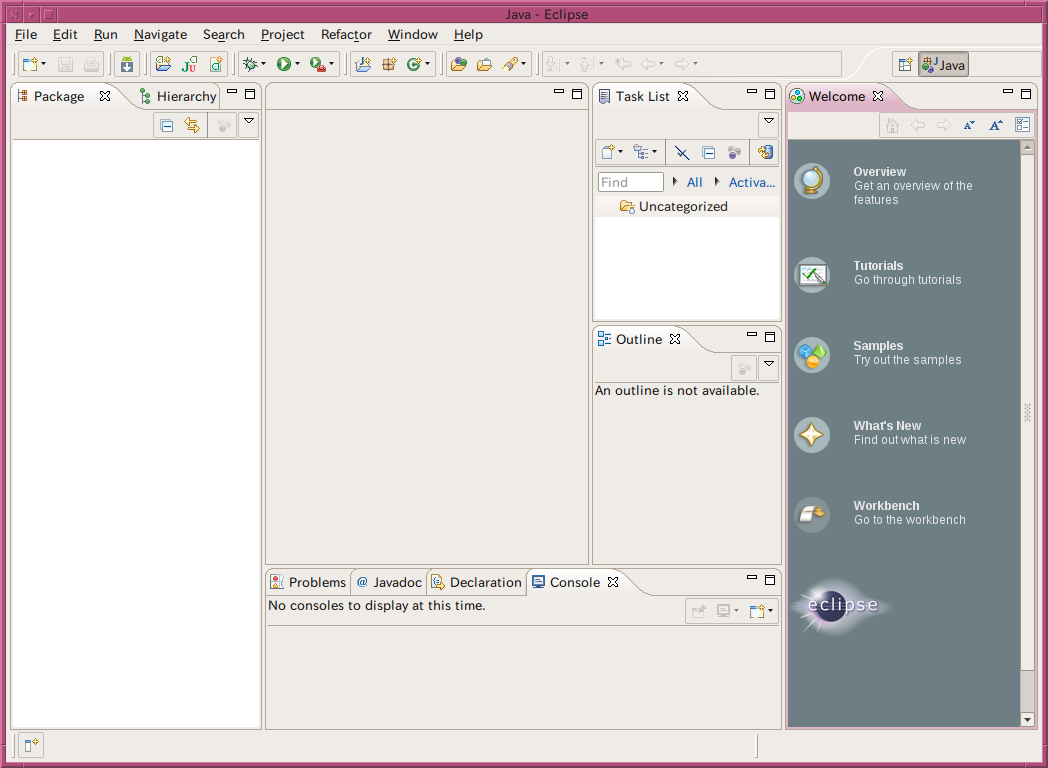The image size is (1048, 768).
Task: Open the Navigate menu
Action: point(160,35)
